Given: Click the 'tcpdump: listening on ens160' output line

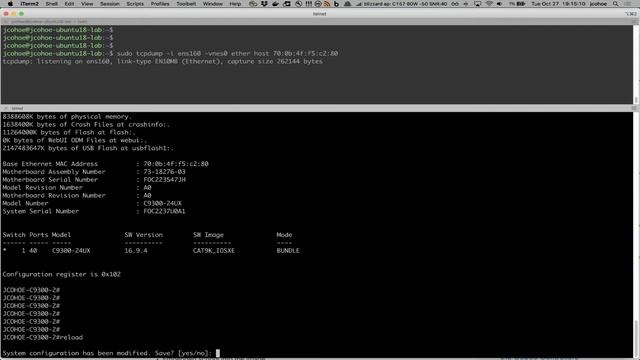Looking at the screenshot, I should point(162,61).
